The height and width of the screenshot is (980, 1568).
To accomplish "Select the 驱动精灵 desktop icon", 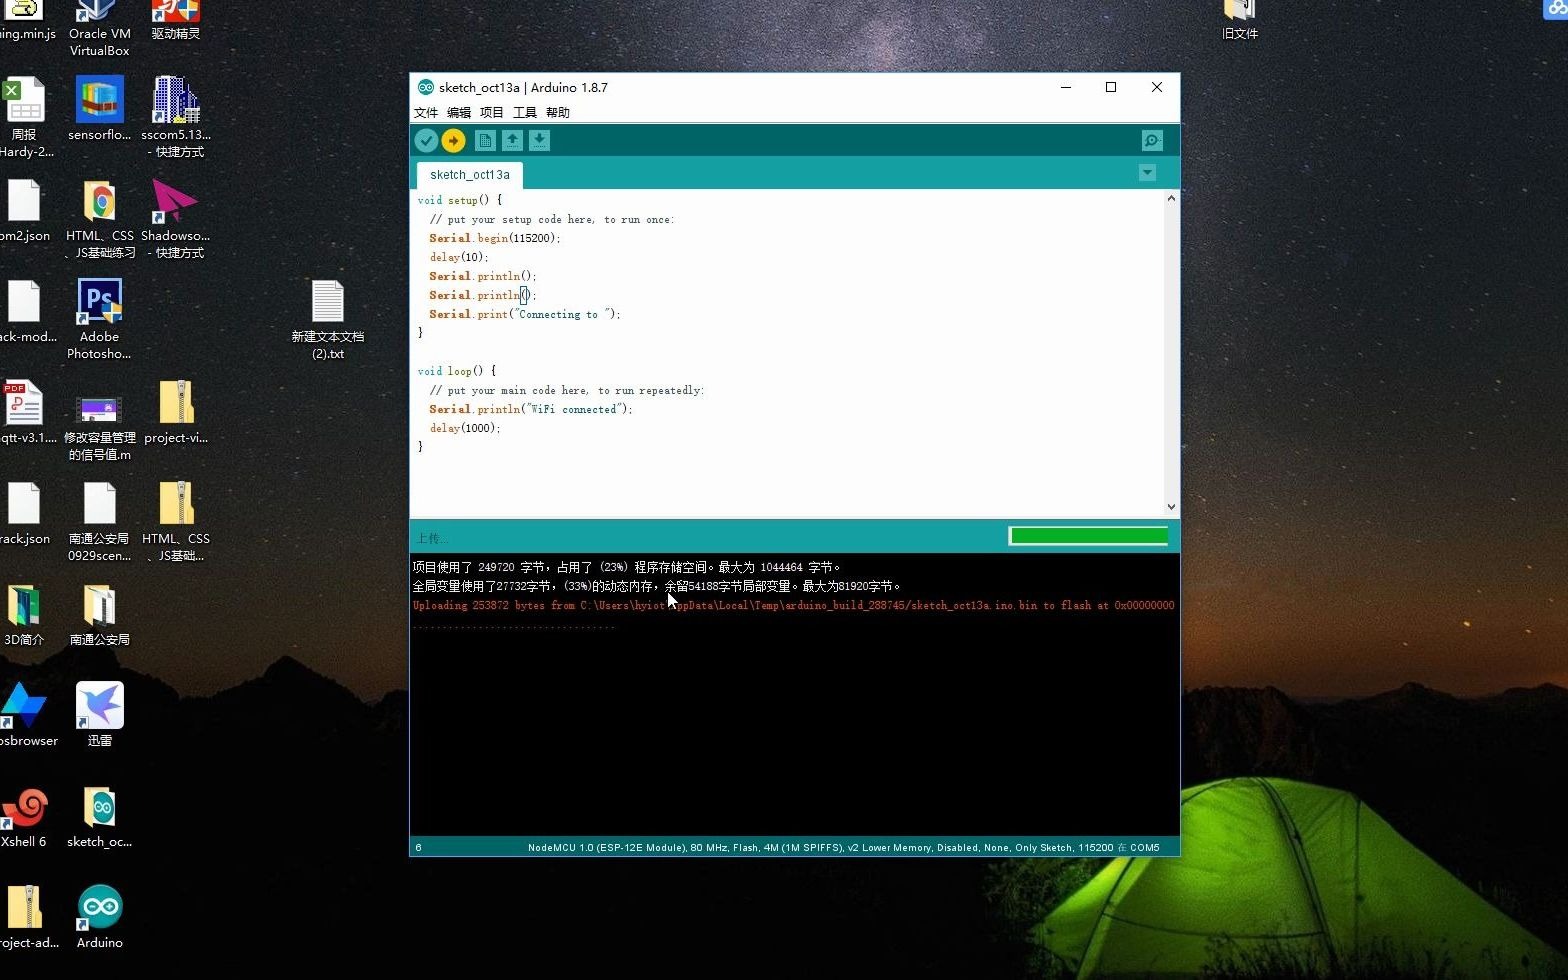I will pos(176,20).
